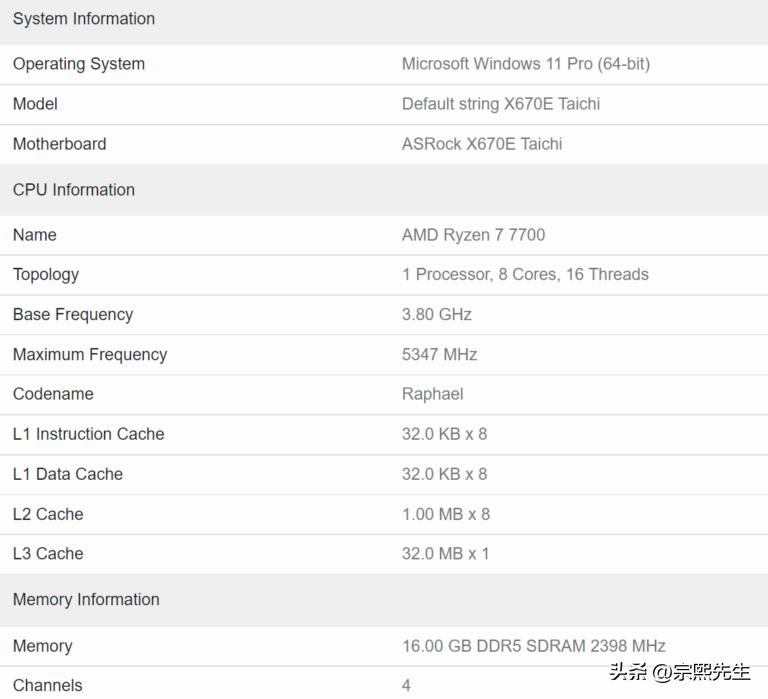Select the '3.80 GHz' value
Screen dimensions: 768x699
click(x=437, y=314)
